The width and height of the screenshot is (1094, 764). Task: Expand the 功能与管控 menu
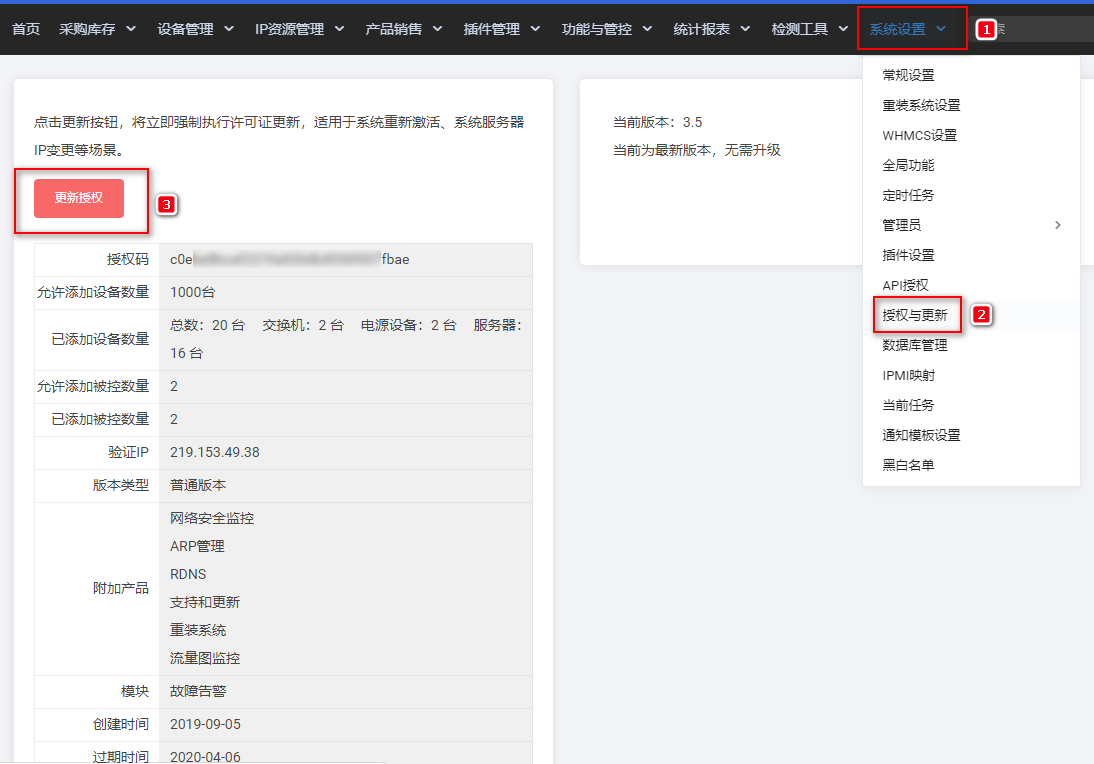(x=607, y=29)
